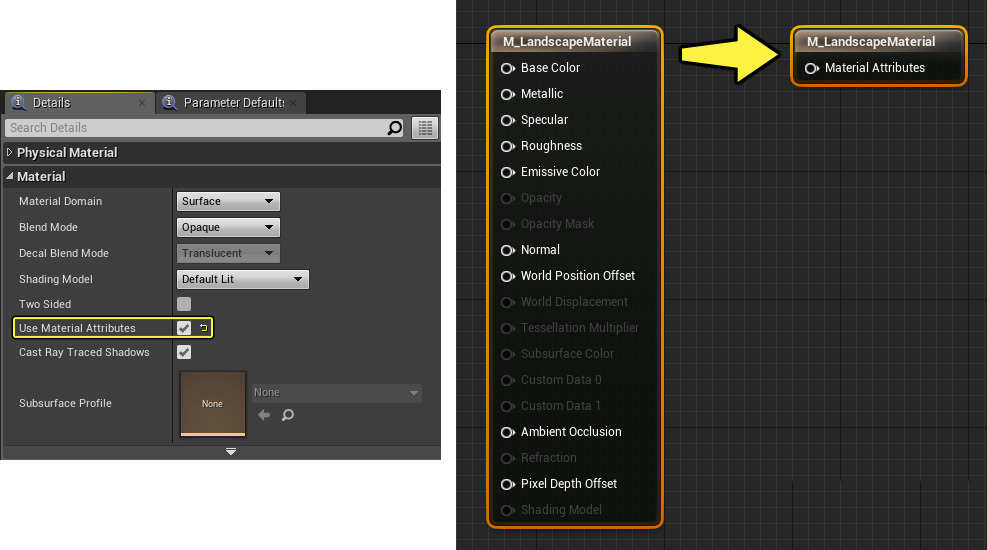Open the Shading Model dropdown
This screenshot has height=550, width=987.
coord(243,279)
